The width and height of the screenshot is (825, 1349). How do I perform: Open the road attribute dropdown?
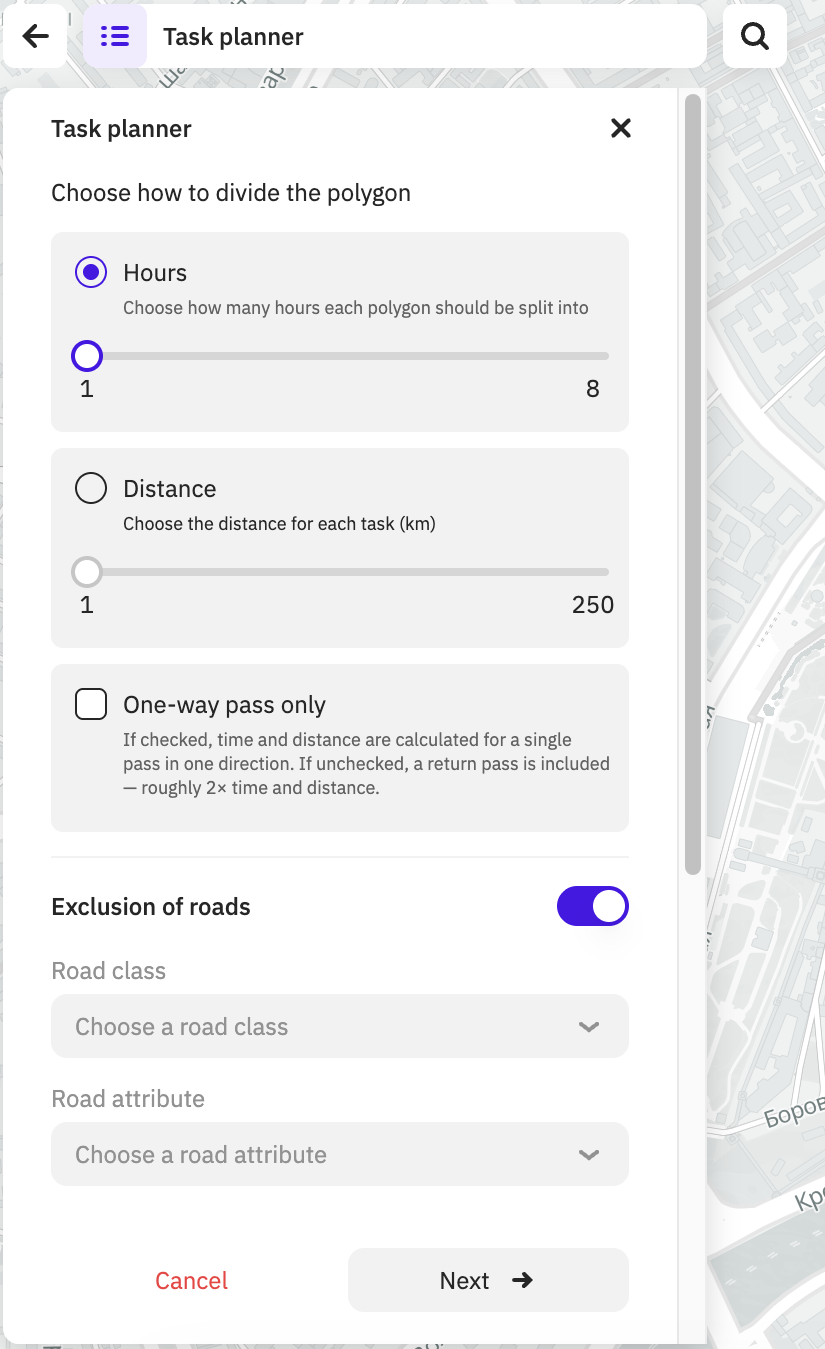(x=340, y=1154)
